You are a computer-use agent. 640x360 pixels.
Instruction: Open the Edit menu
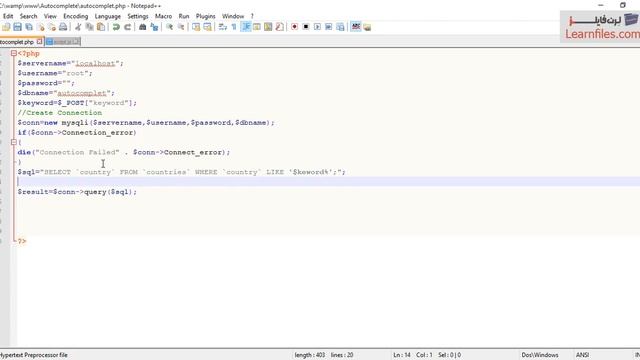(x=8, y=16)
